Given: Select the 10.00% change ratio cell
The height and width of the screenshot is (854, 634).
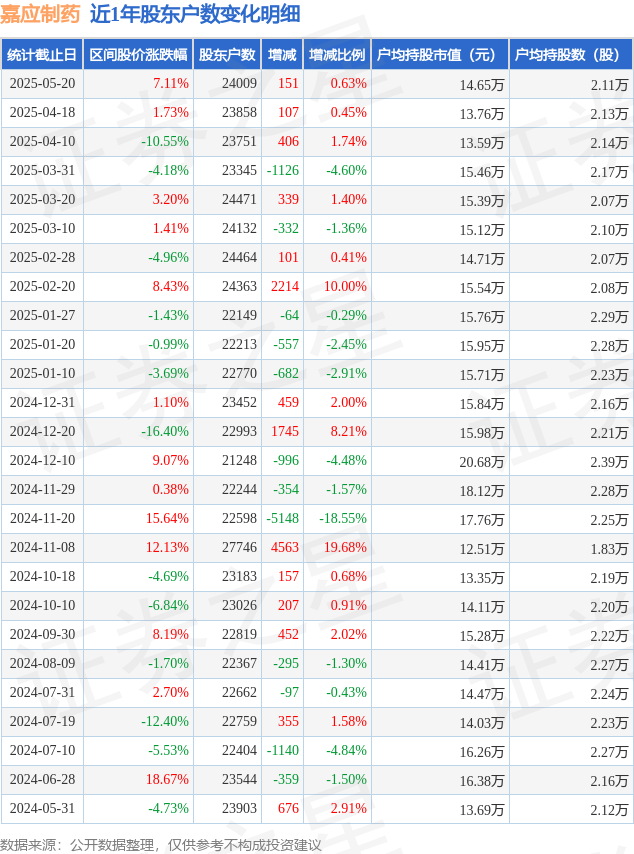Looking at the screenshot, I should click(x=345, y=286).
